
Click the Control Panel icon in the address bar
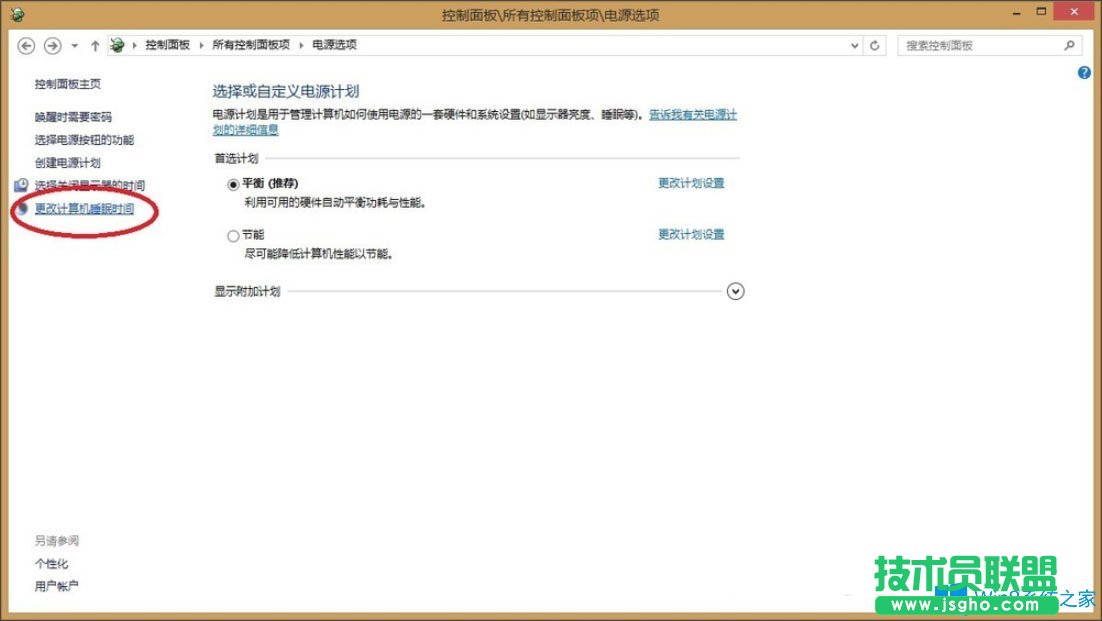117,45
